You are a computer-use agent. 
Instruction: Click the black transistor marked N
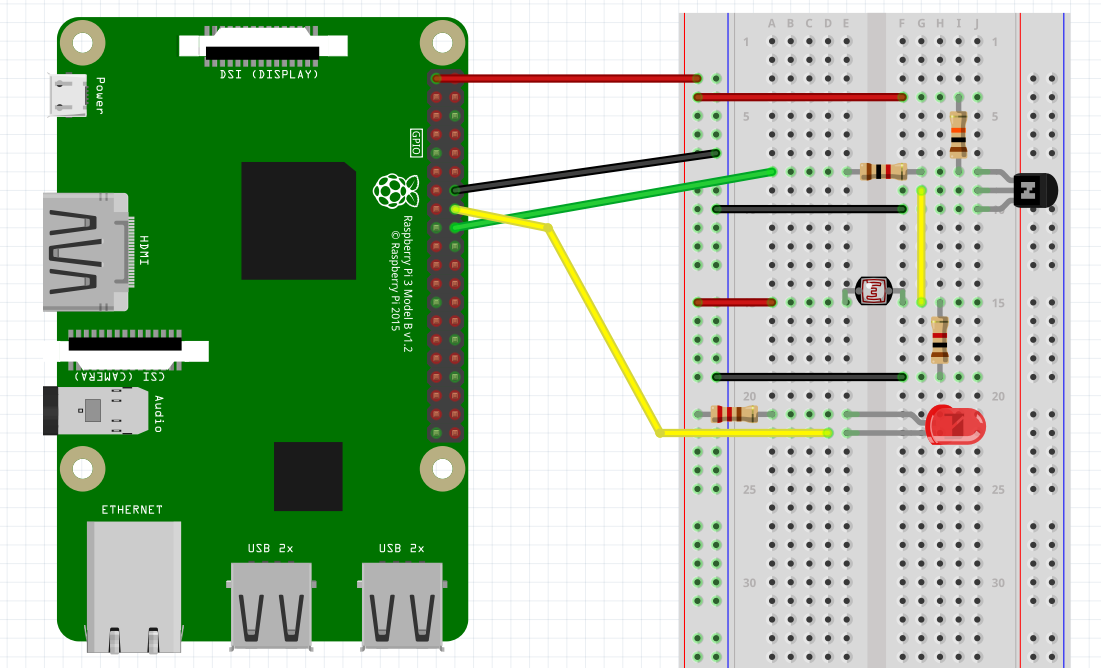pos(1035,190)
